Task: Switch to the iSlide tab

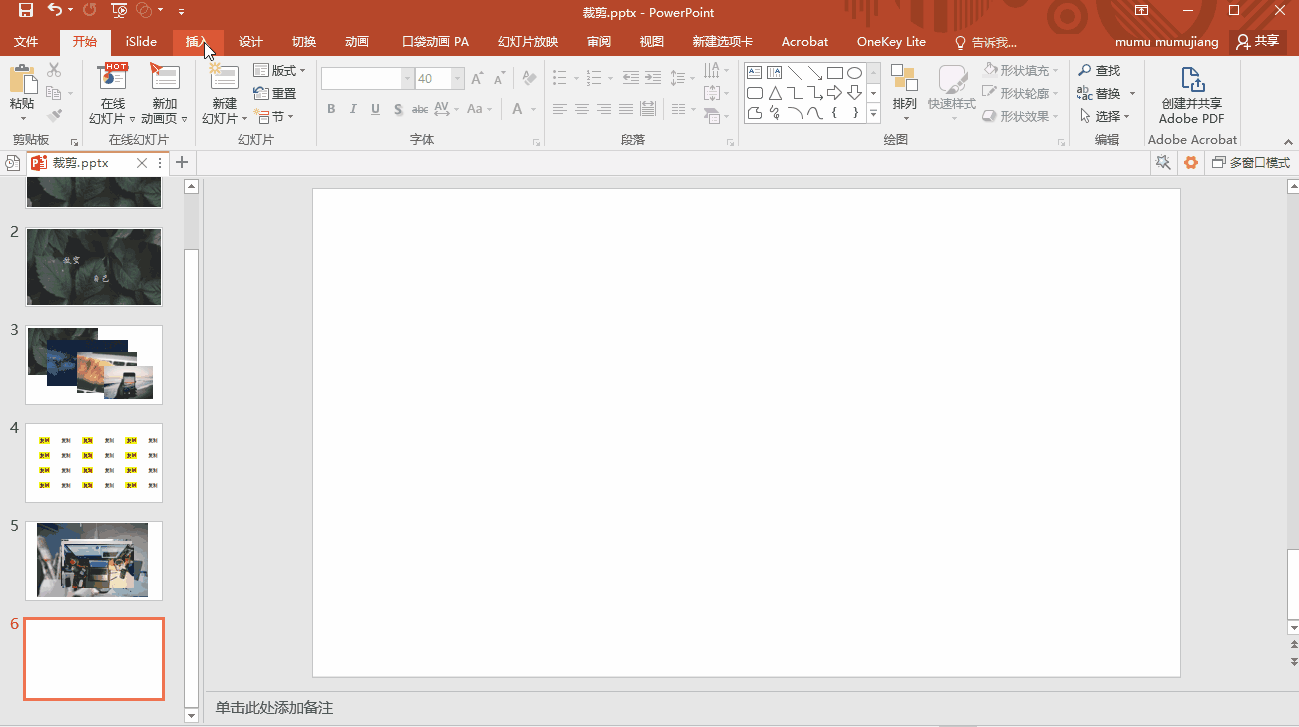Action: click(141, 42)
